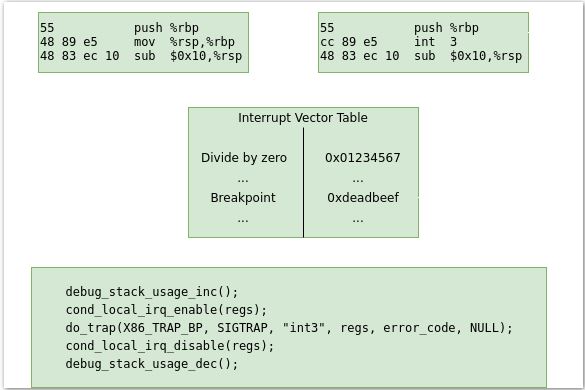Click 'sub $0x10,%rsp' in the right box
The width and height of the screenshot is (585, 390).
click(468, 56)
